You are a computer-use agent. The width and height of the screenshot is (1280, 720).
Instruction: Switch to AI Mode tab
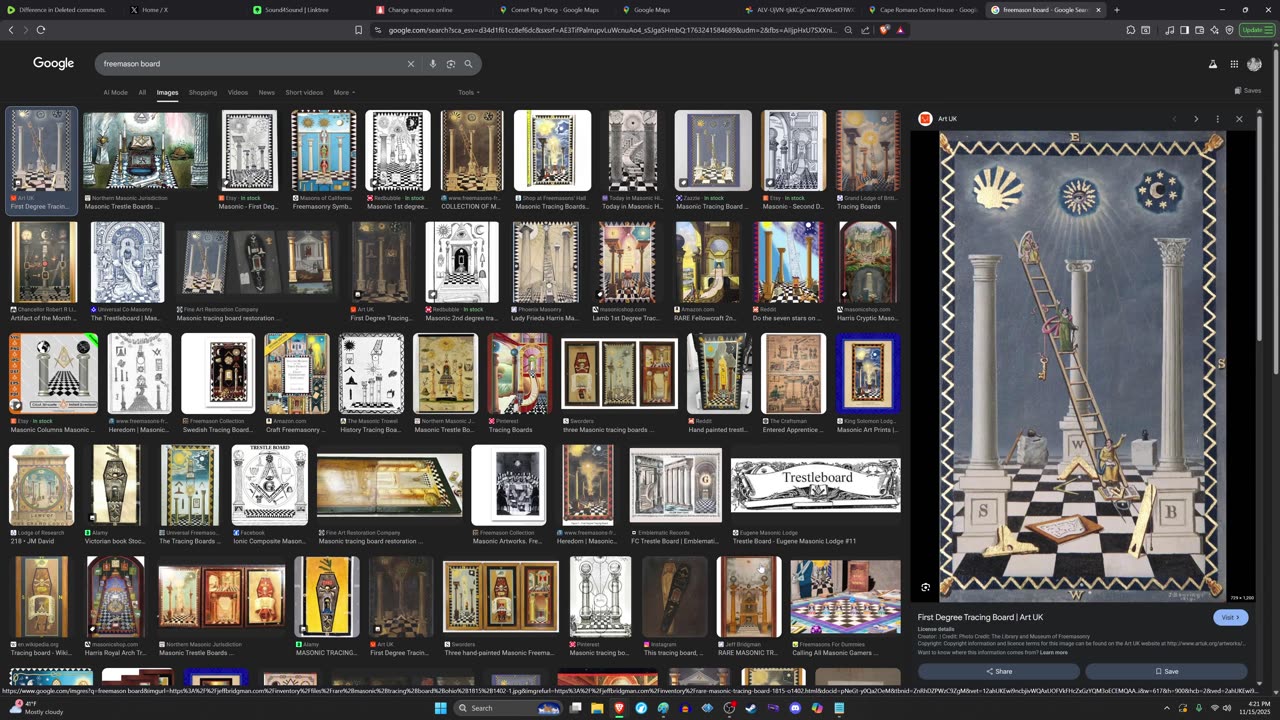(115, 92)
